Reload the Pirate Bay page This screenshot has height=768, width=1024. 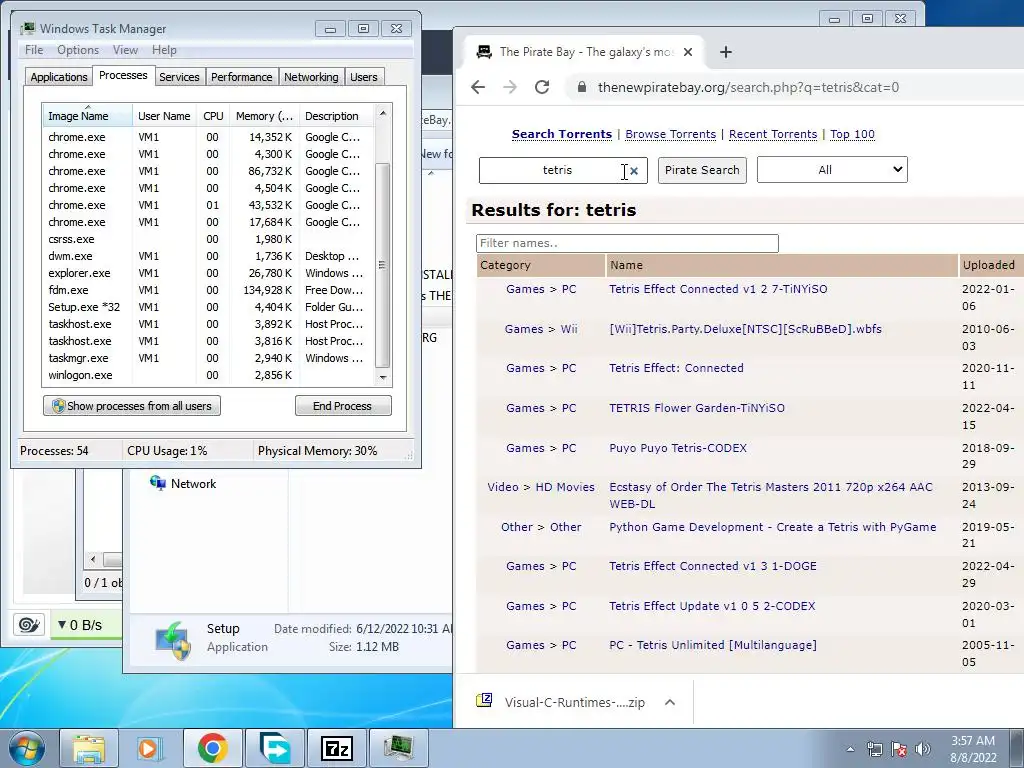pyautogui.click(x=542, y=87)
